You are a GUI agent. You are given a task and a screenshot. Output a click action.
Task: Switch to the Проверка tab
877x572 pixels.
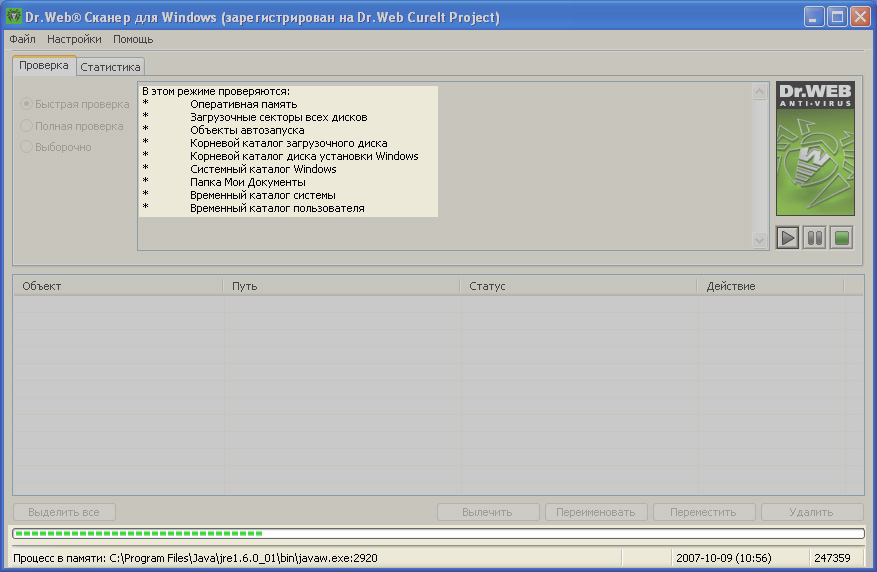click(x=44, y=65)
